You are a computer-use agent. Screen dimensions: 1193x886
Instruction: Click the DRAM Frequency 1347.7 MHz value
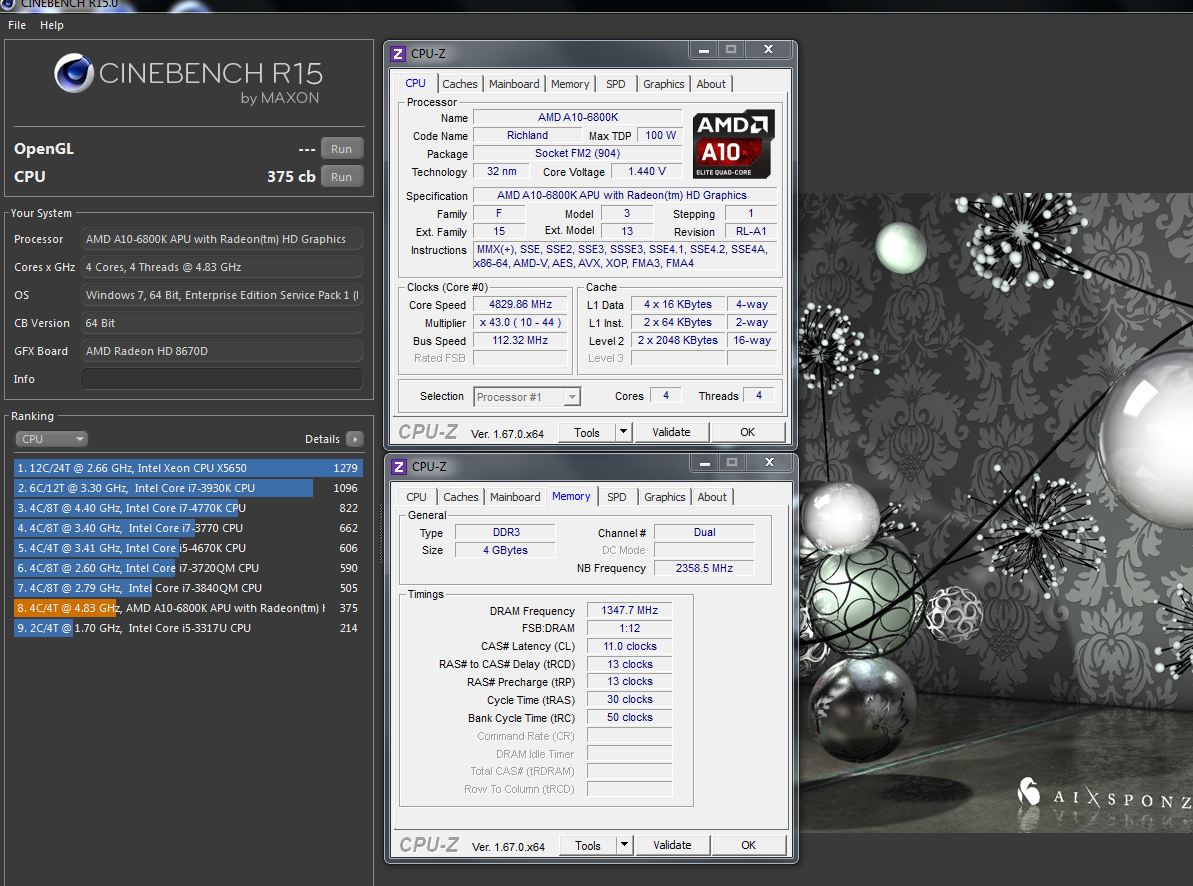tap(629, 610)
